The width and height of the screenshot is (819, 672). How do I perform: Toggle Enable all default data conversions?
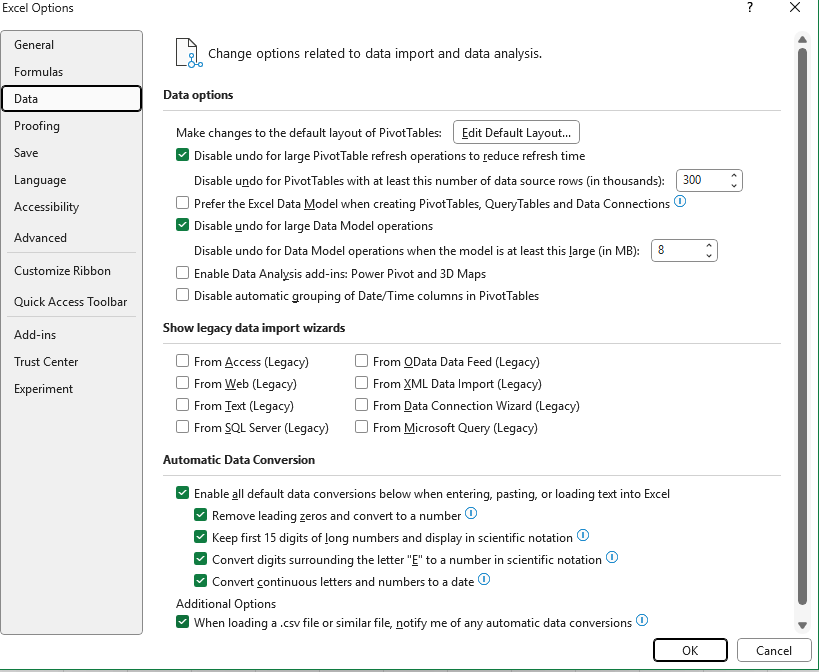[182, 493]
